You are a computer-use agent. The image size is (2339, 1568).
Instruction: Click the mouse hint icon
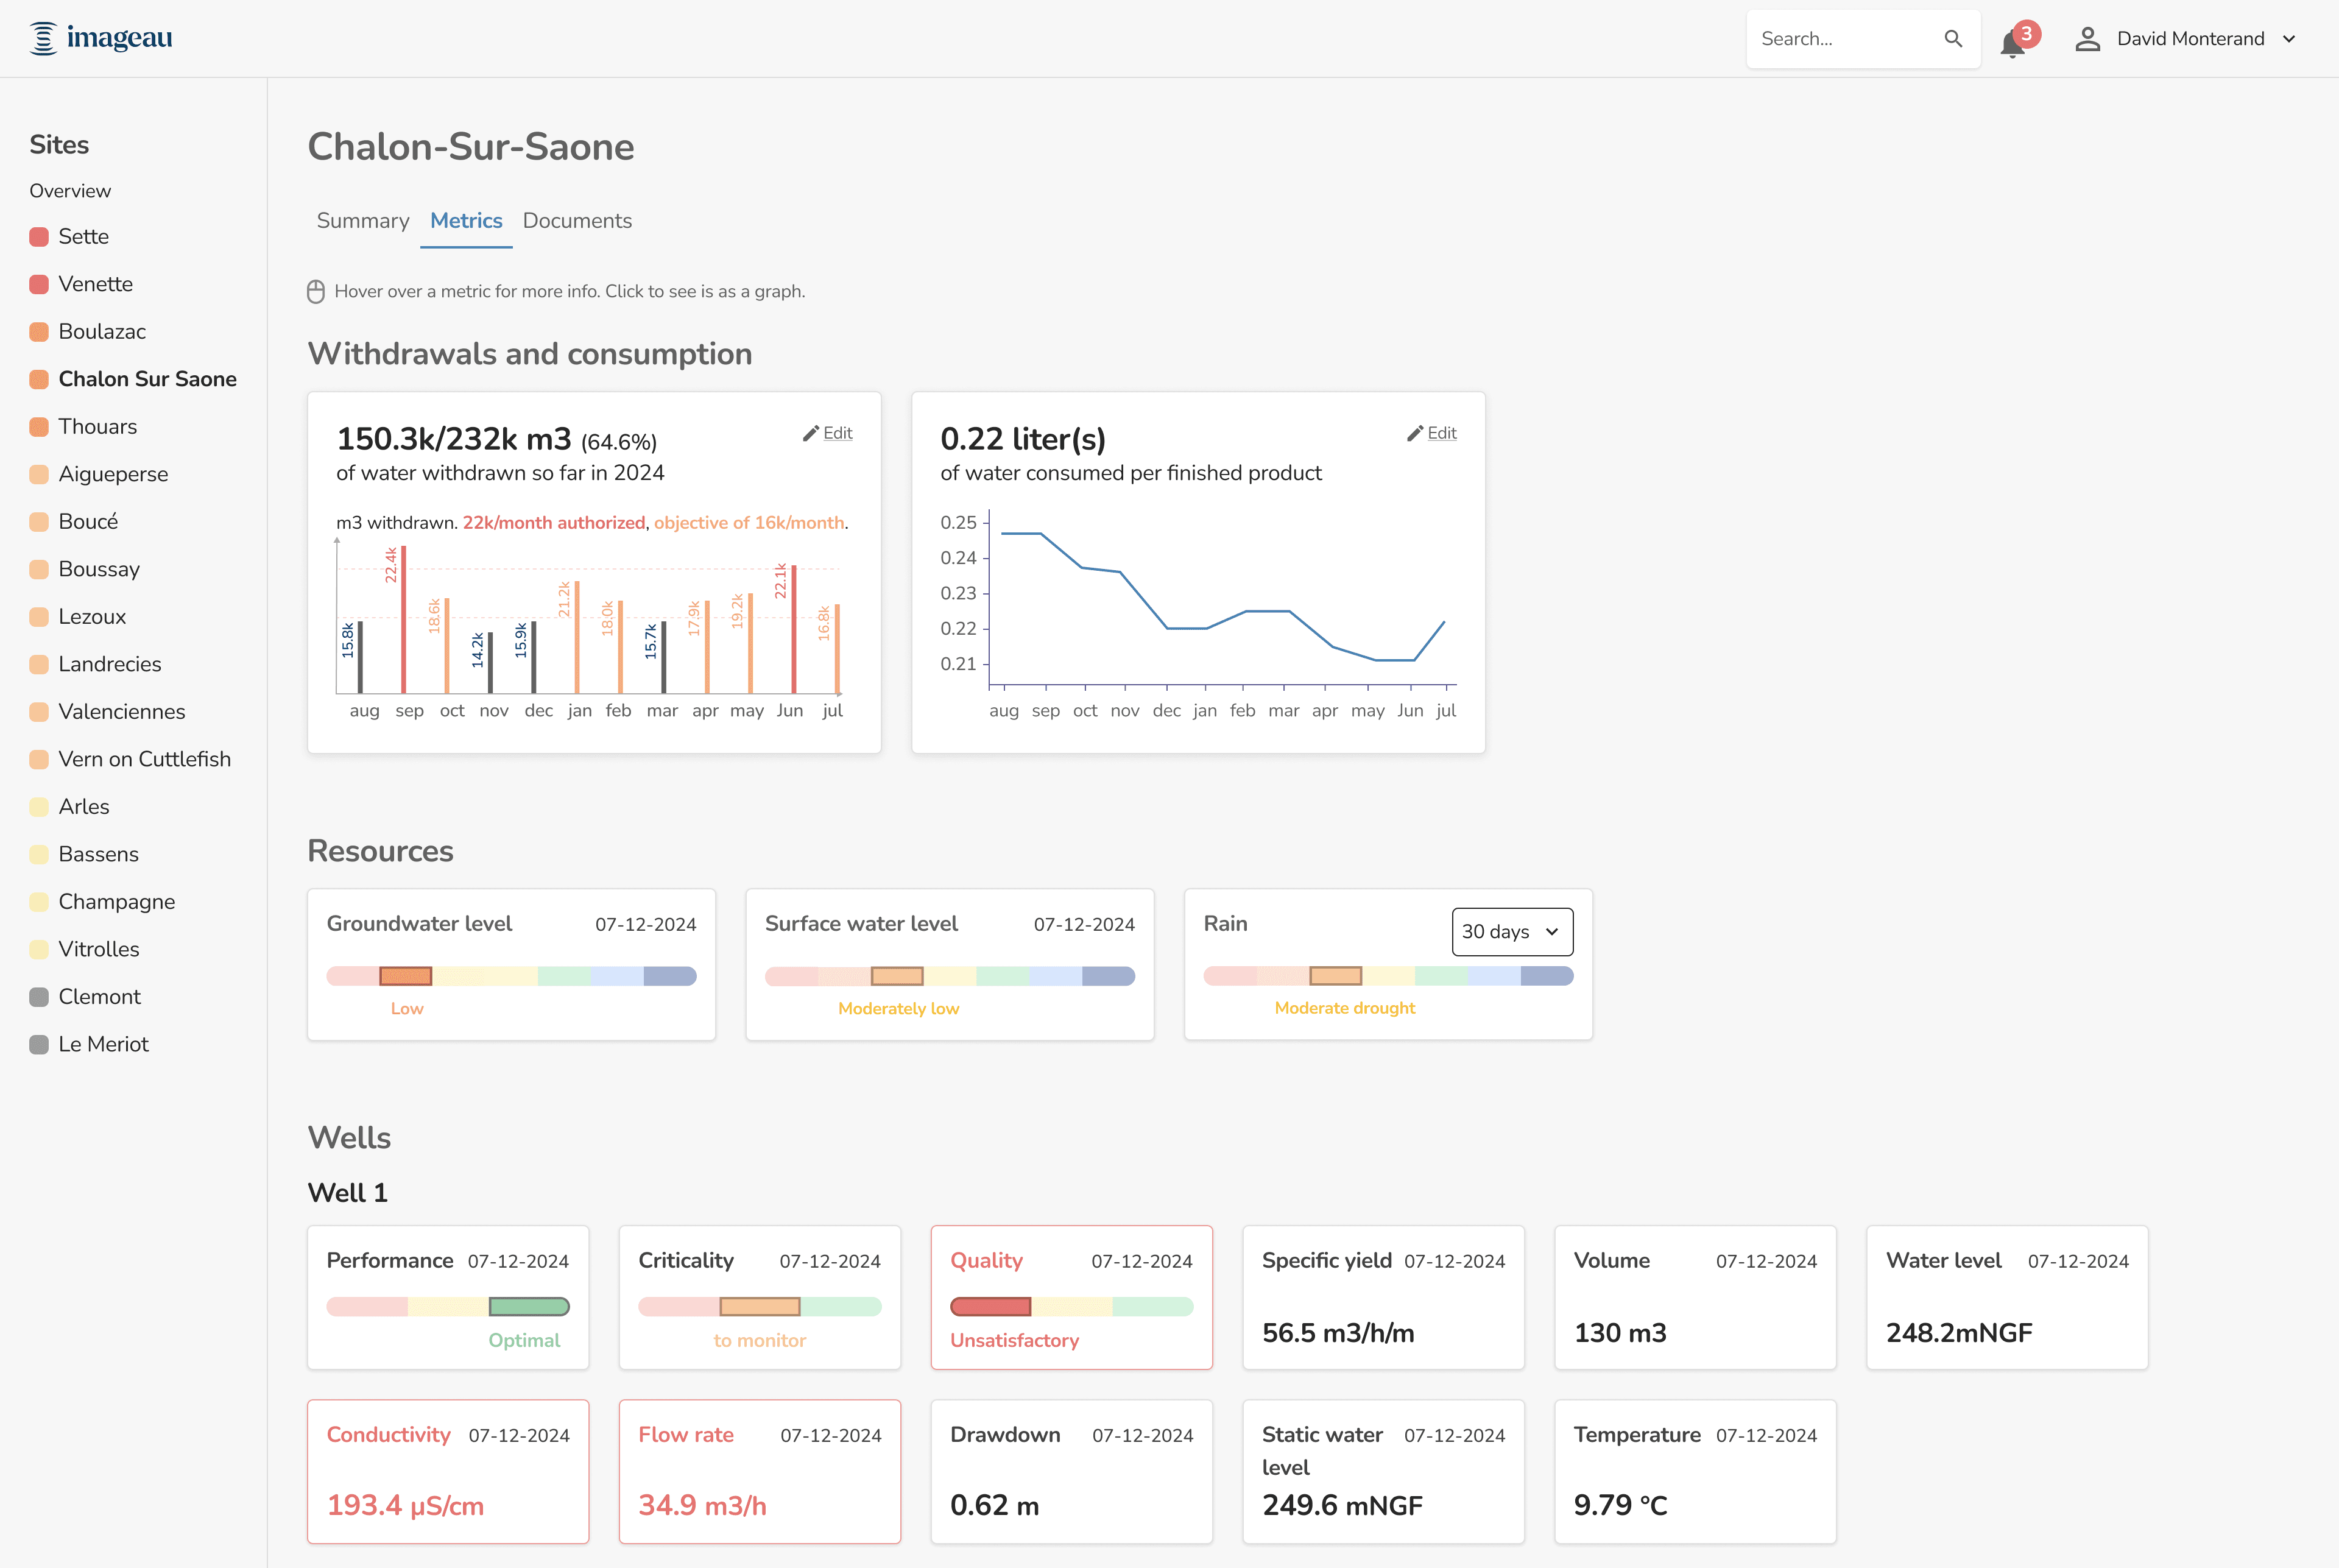[316, 292]
